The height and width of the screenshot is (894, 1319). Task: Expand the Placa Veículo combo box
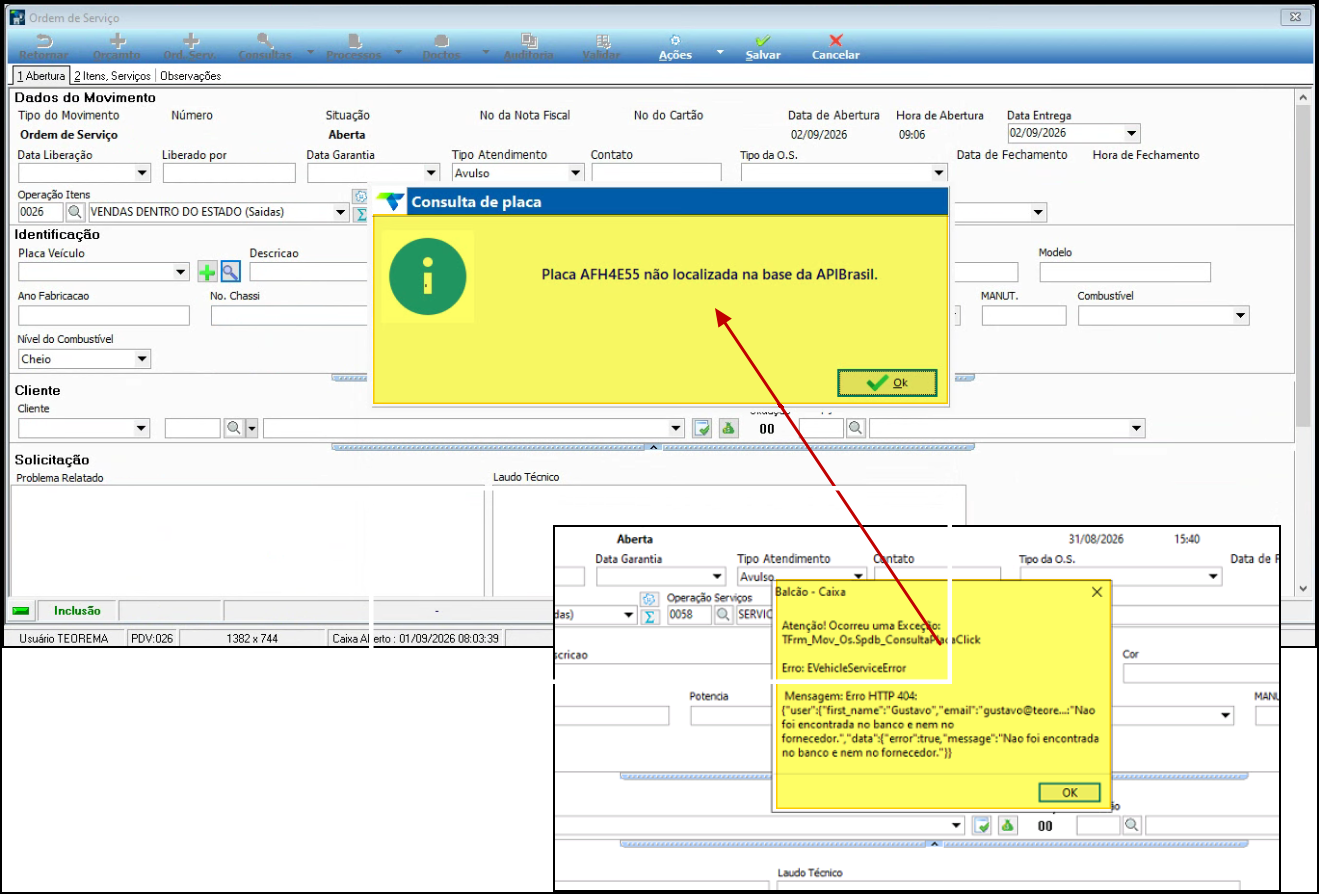point(181,272)
